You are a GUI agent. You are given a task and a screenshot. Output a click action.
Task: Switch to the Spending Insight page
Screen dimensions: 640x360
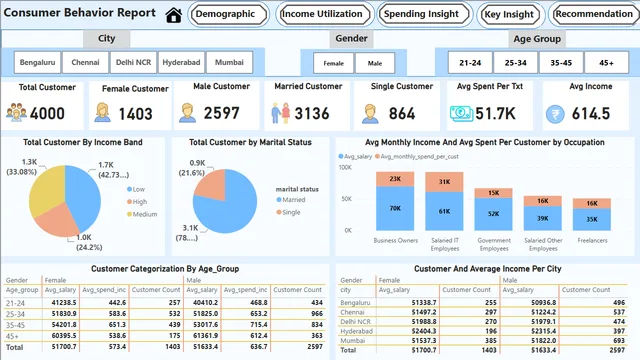tap(424, 14)
